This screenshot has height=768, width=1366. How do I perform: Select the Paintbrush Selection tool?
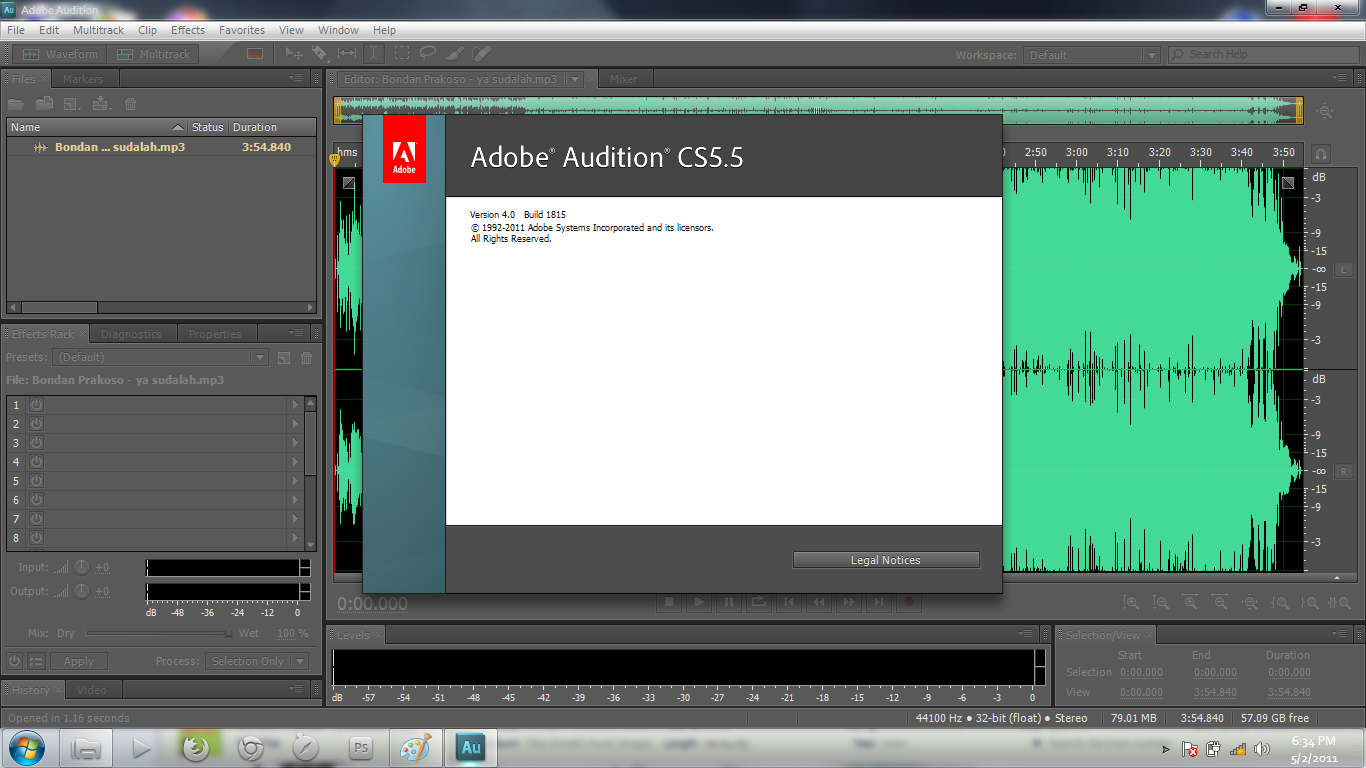pos(455,54)
